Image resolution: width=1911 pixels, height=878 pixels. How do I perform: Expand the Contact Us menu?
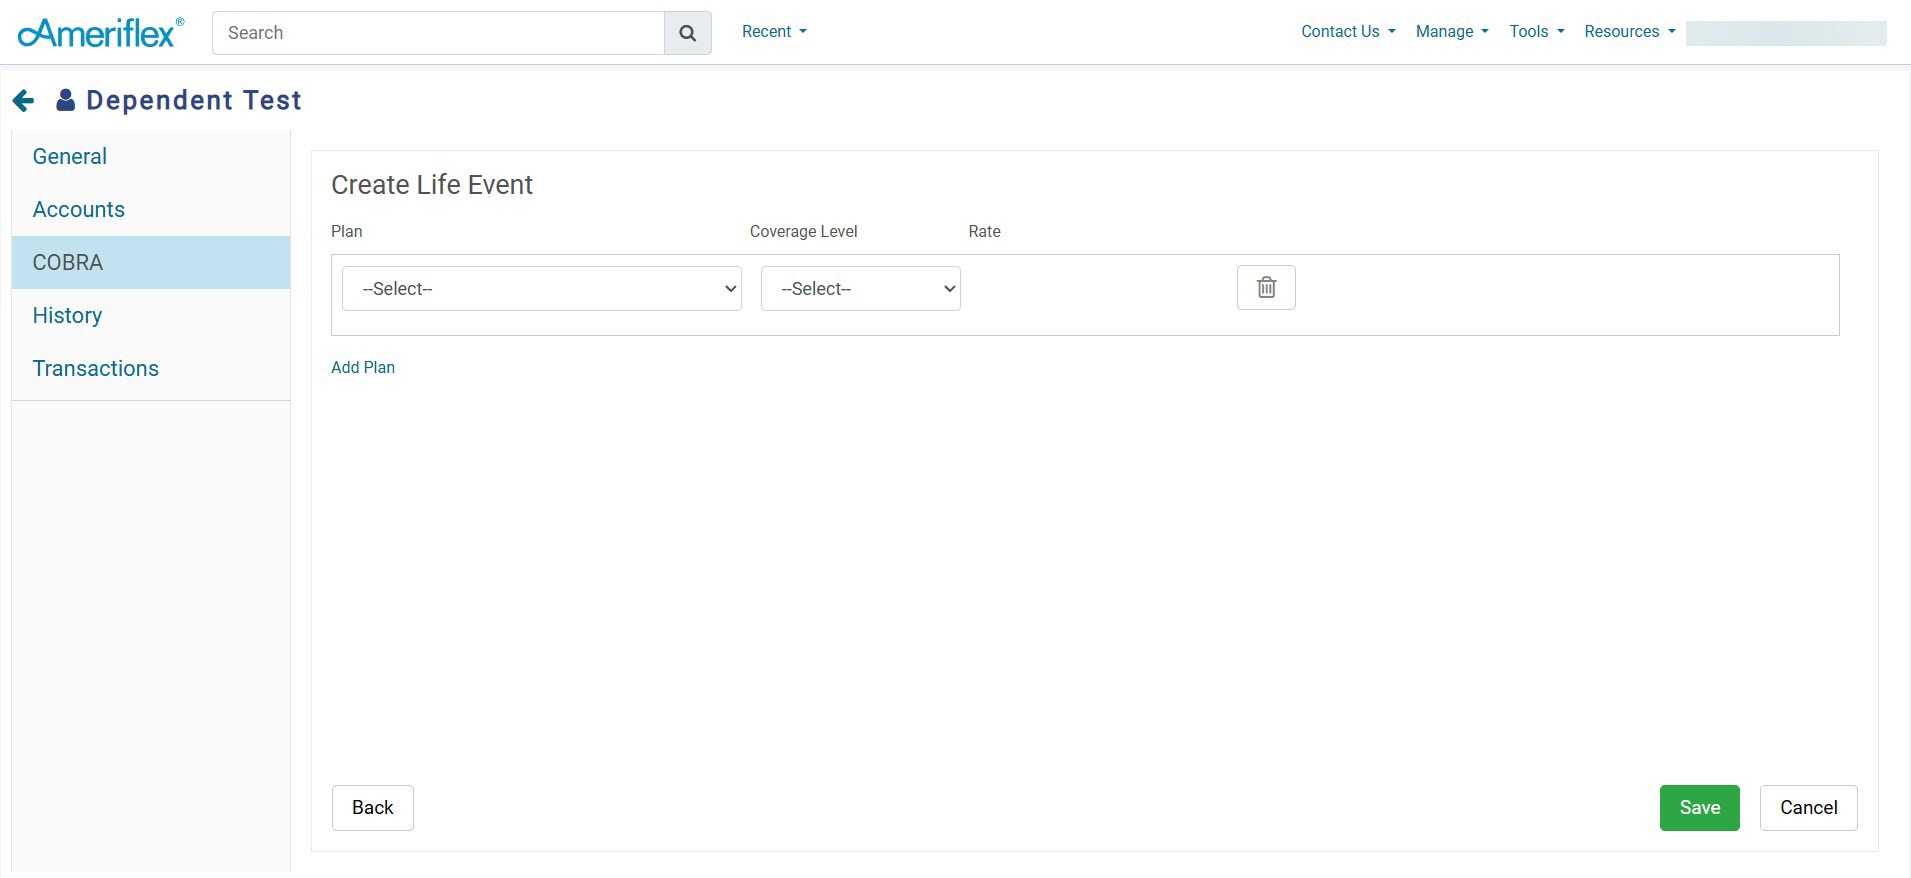coord(1347,32)
